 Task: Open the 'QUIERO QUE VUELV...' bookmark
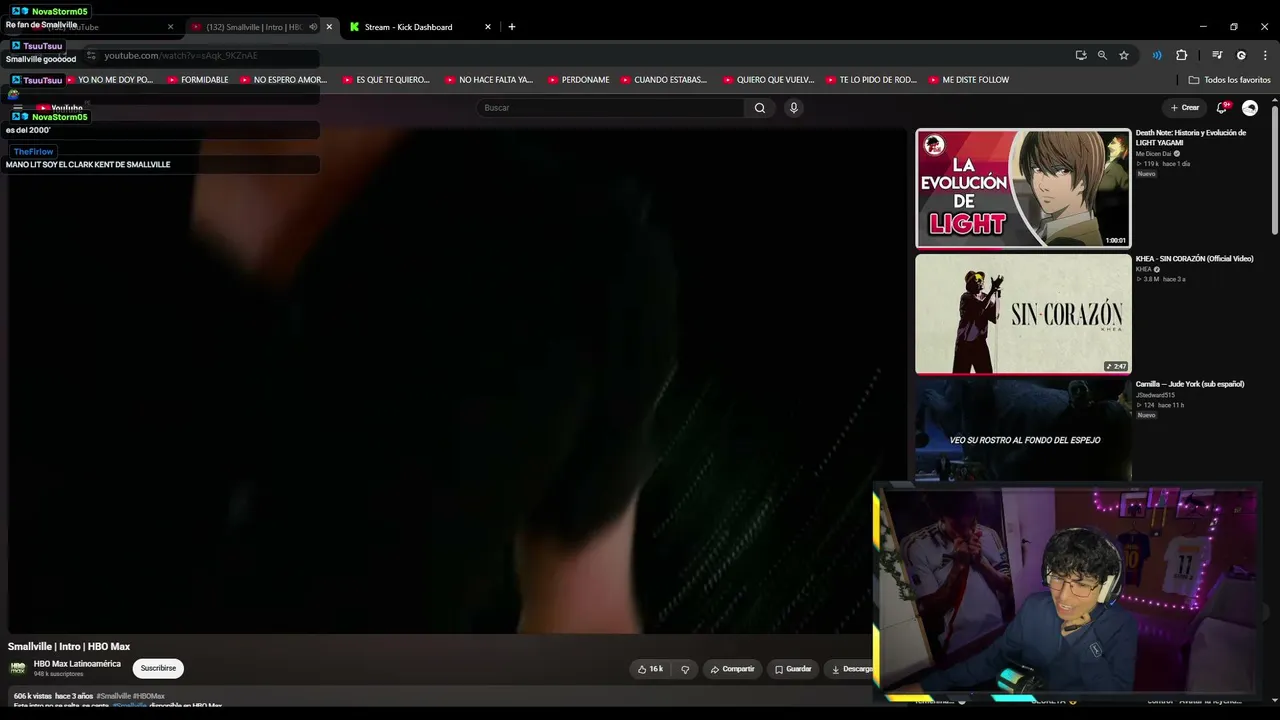(768, 80)
